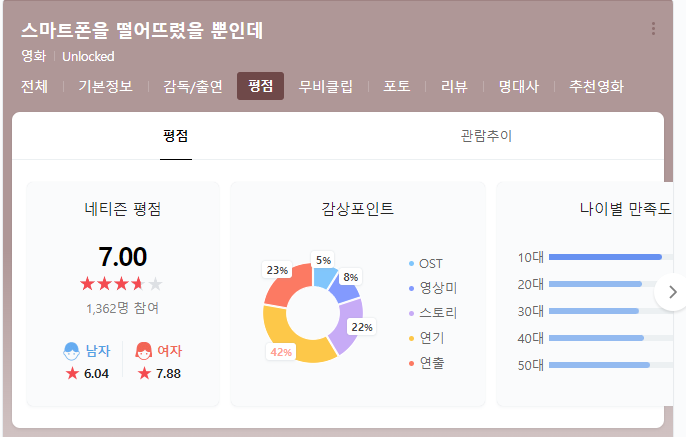Click the 23% orange donut segment

tap(289, 287)
